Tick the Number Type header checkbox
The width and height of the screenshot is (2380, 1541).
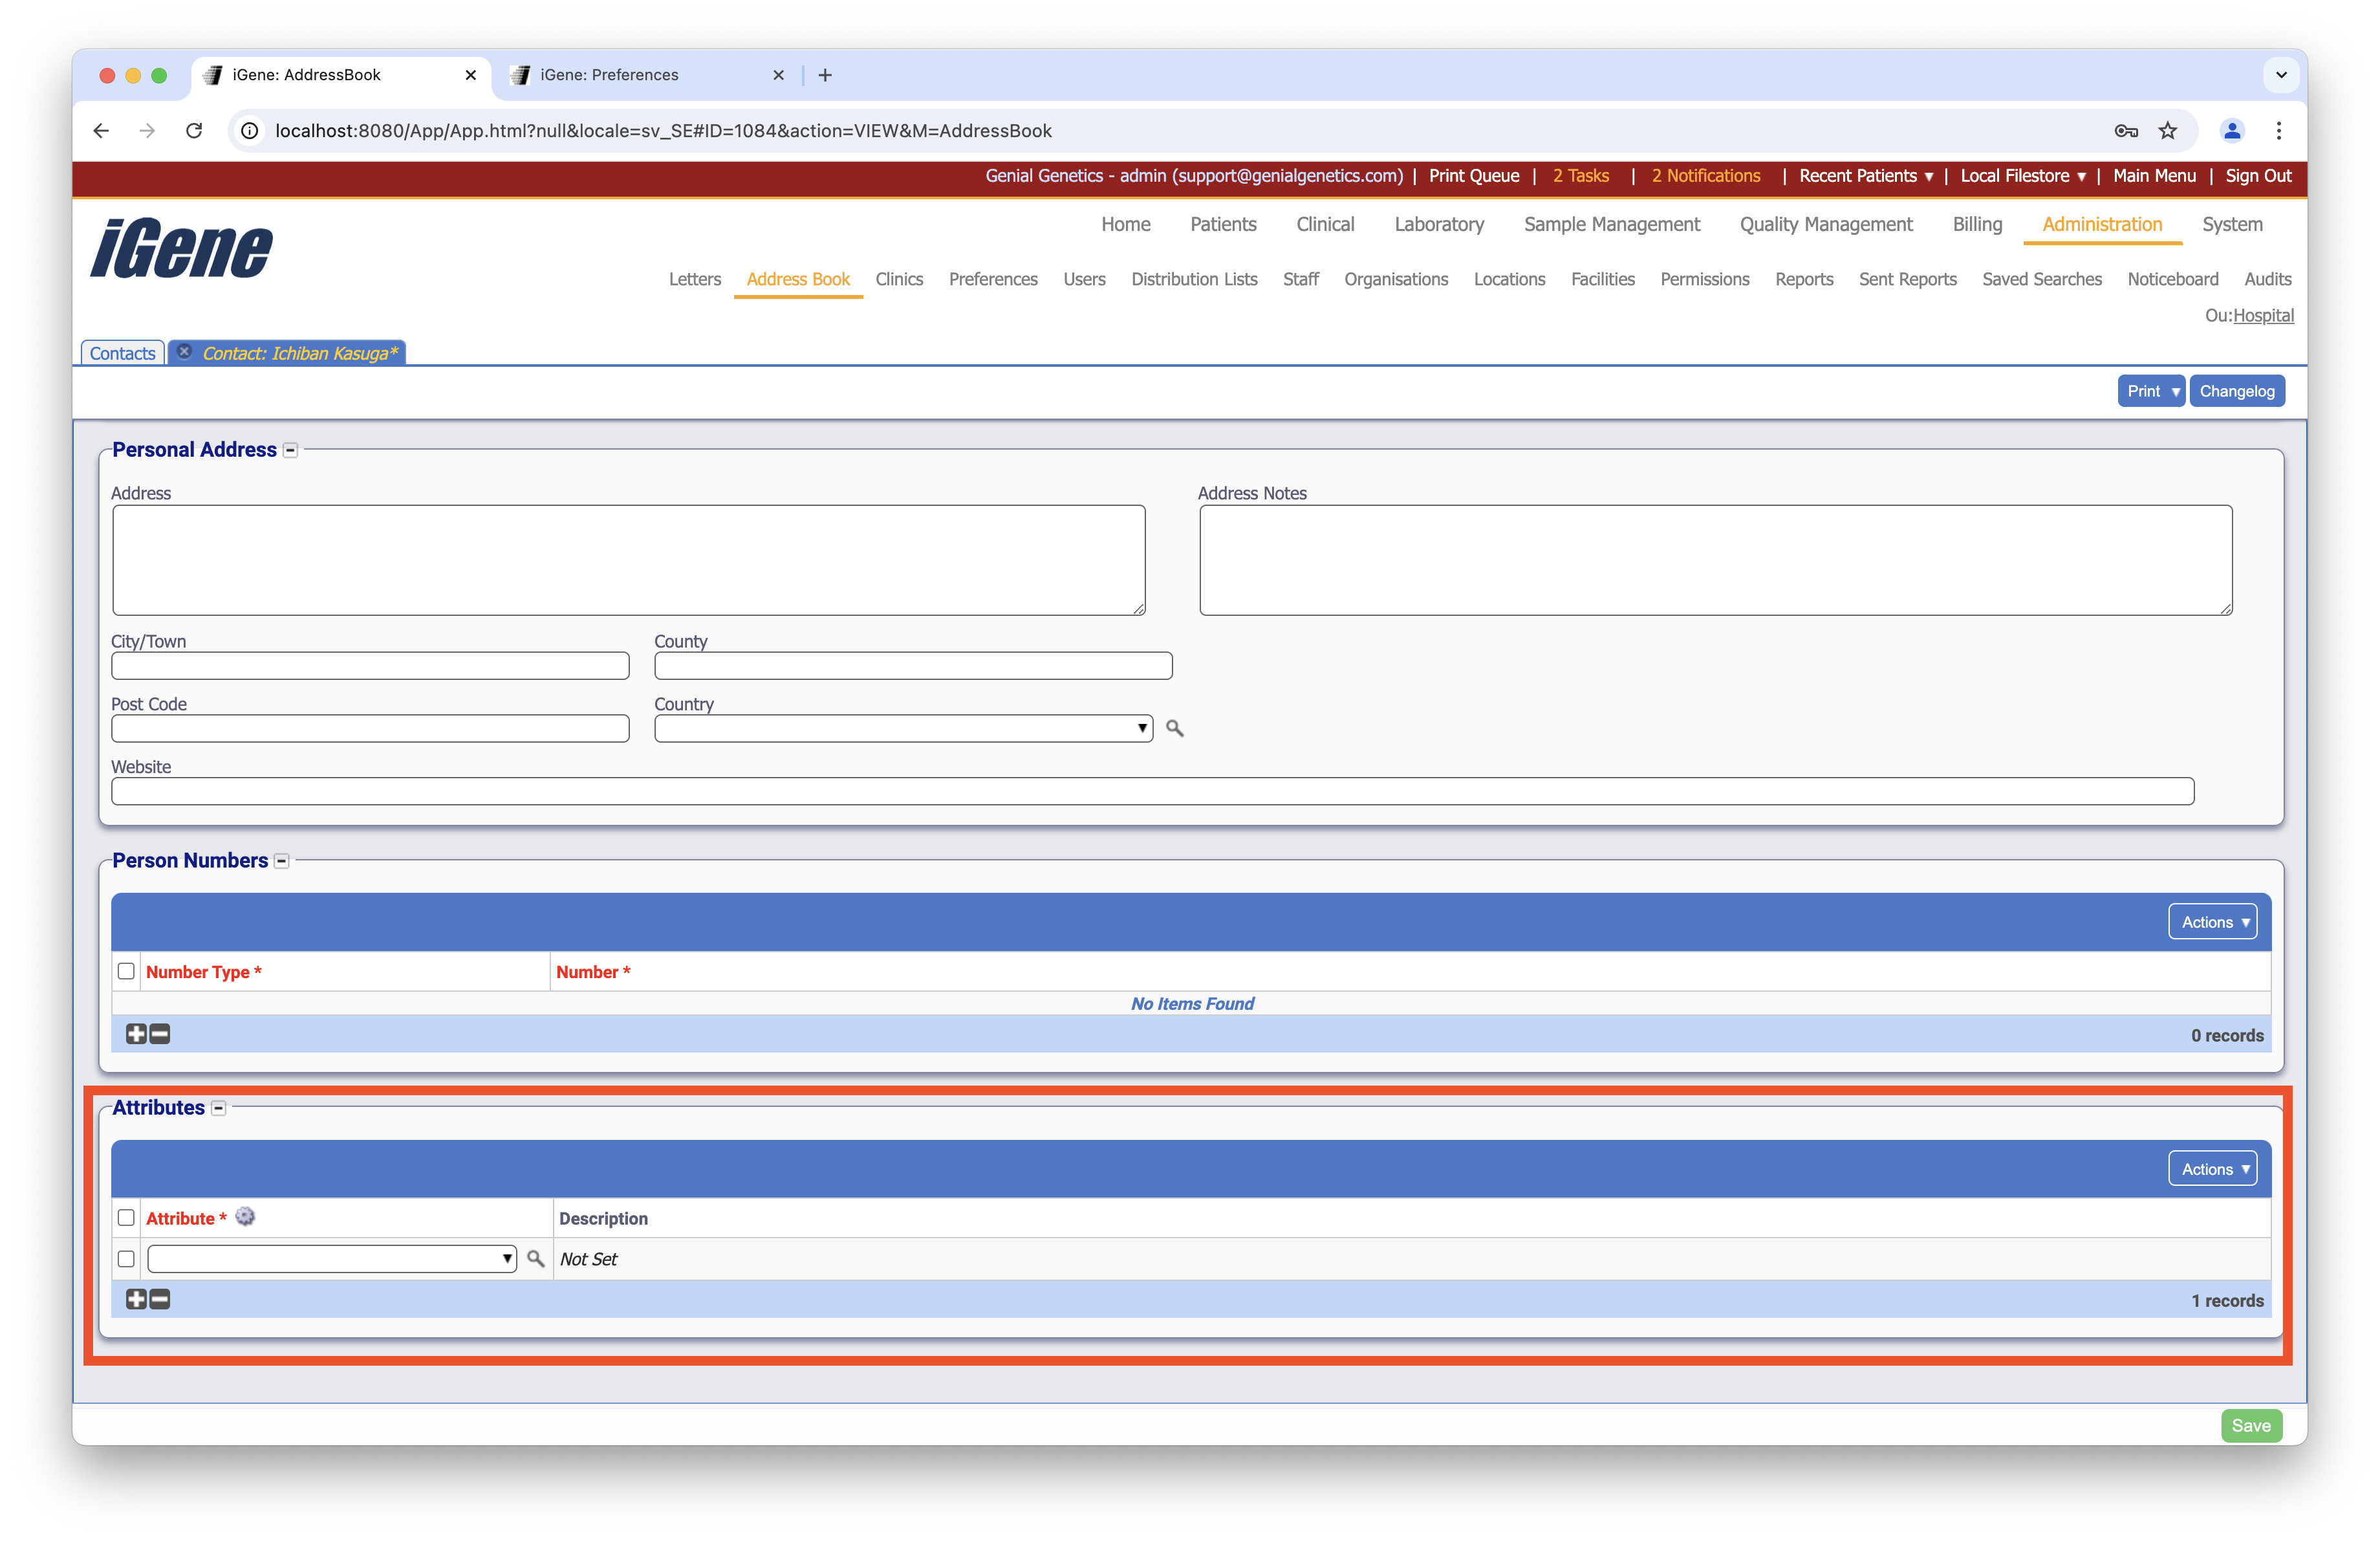(126, 971)
